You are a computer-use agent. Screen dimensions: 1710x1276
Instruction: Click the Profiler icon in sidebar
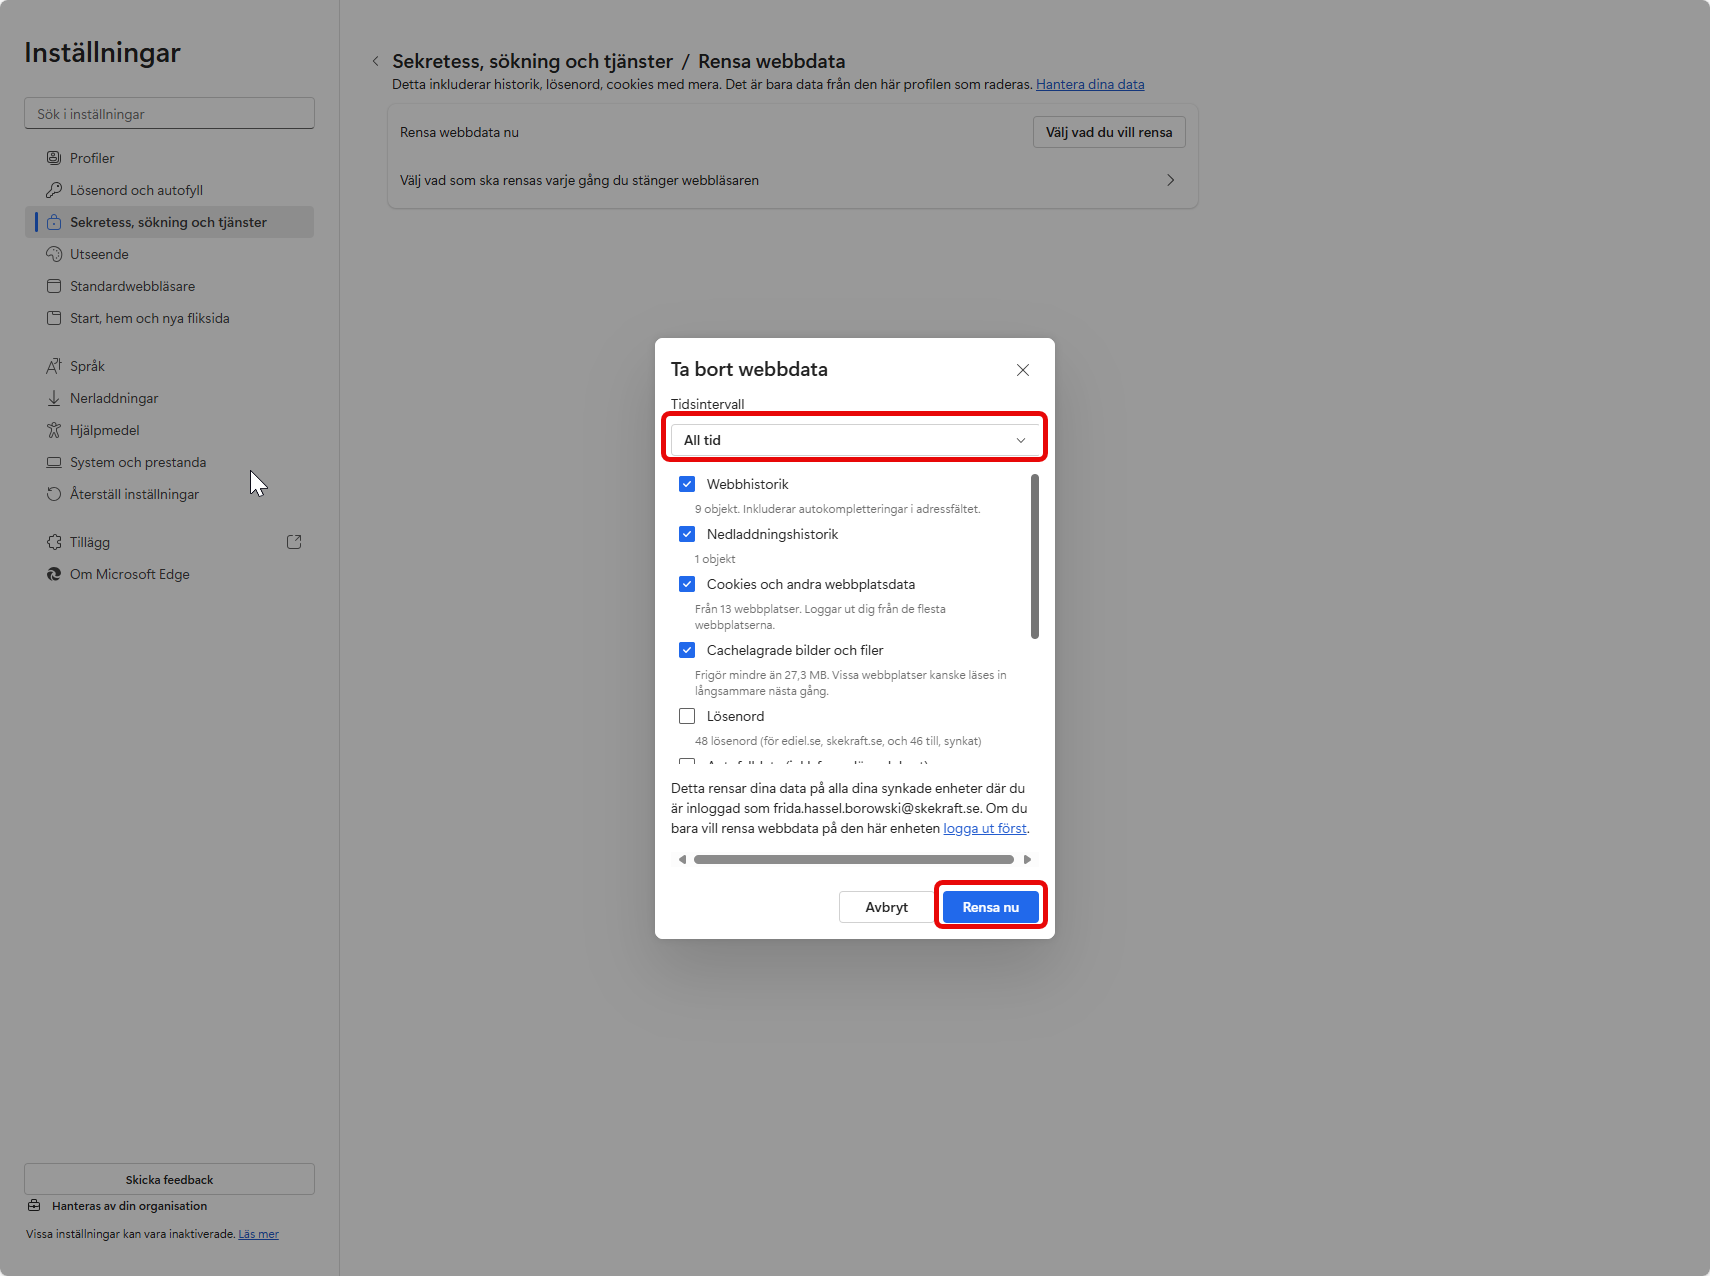pyautogui.click(x=54, y=158)
